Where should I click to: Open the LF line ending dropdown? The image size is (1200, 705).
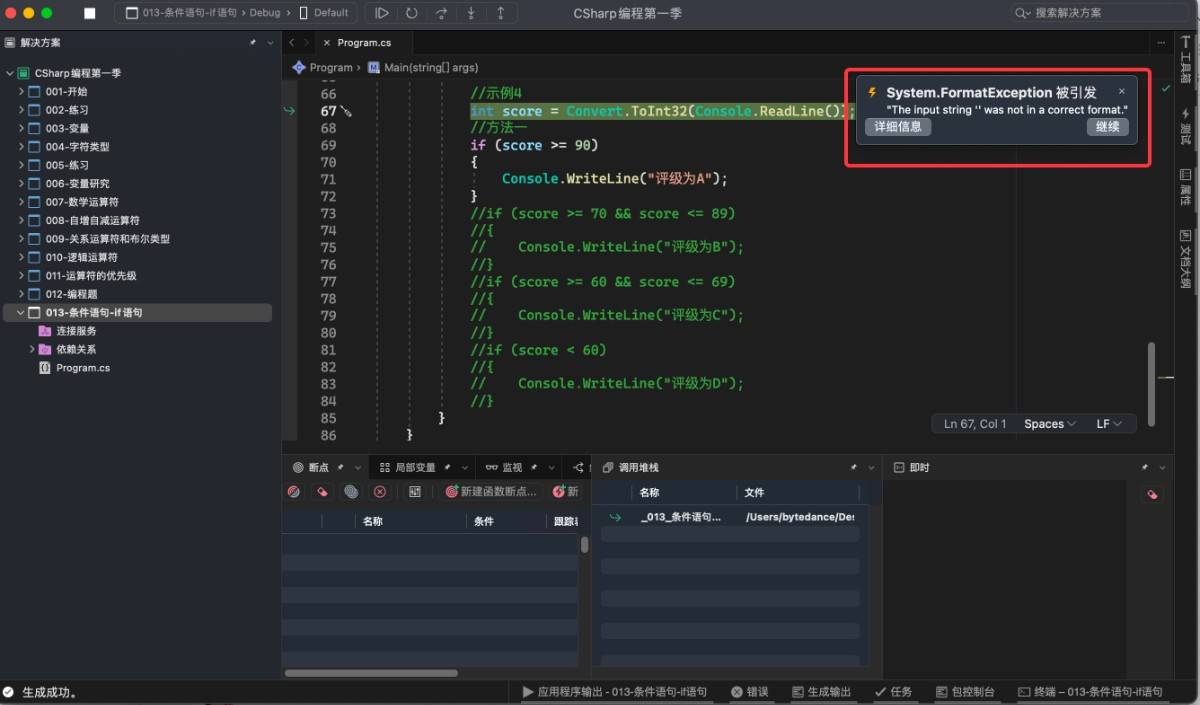point(1110,424)
